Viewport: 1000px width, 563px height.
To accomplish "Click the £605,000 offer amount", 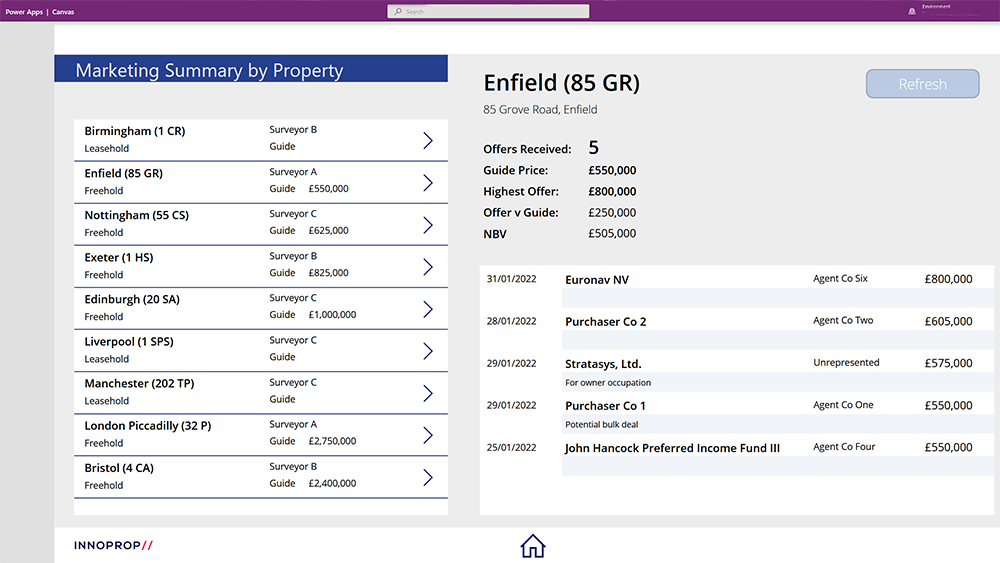I will click(x=948, y=321).
